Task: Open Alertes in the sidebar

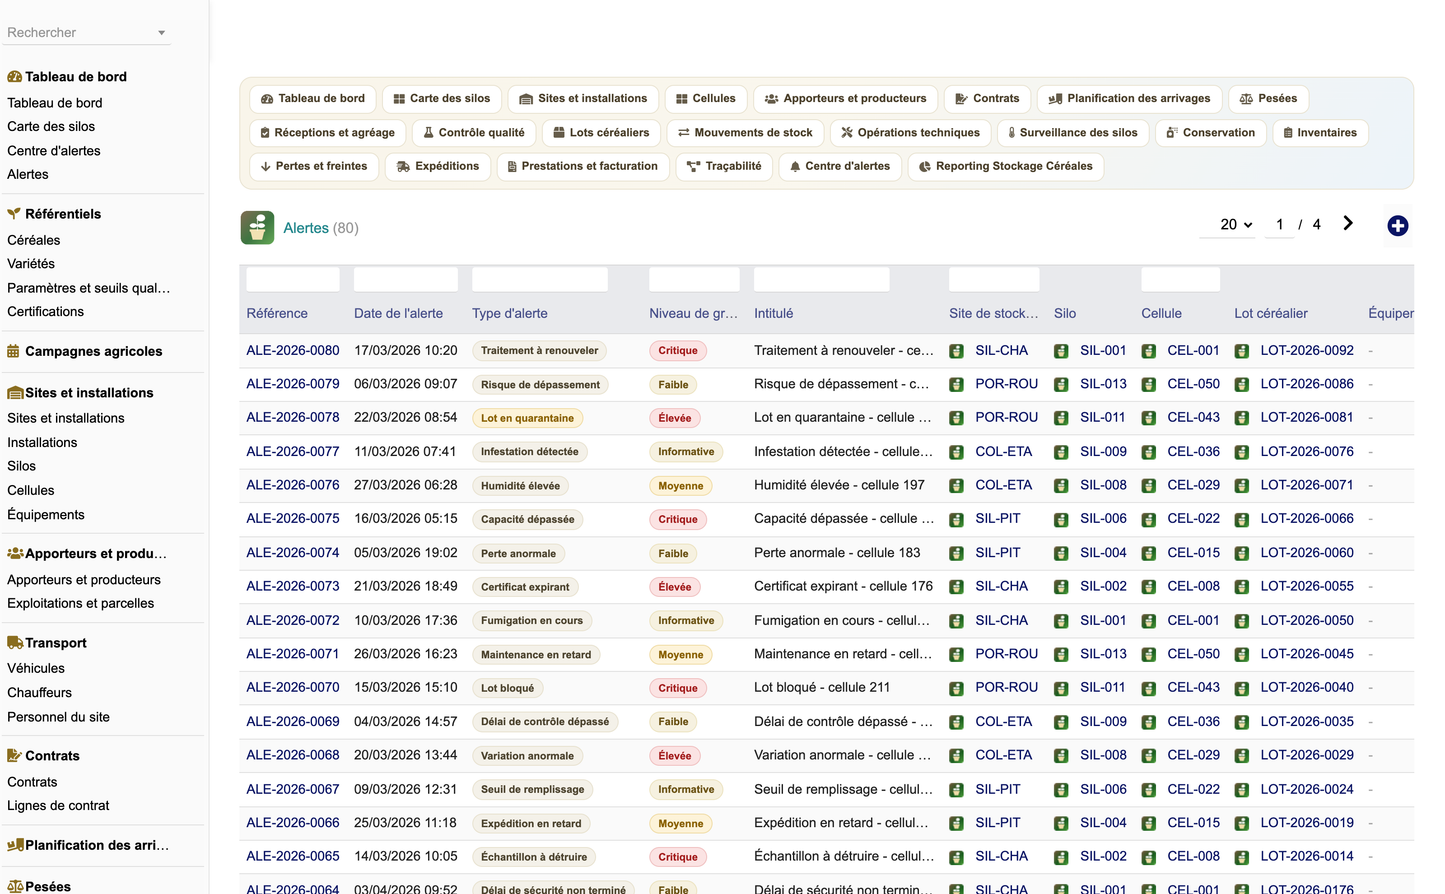Action: (28, 175)
